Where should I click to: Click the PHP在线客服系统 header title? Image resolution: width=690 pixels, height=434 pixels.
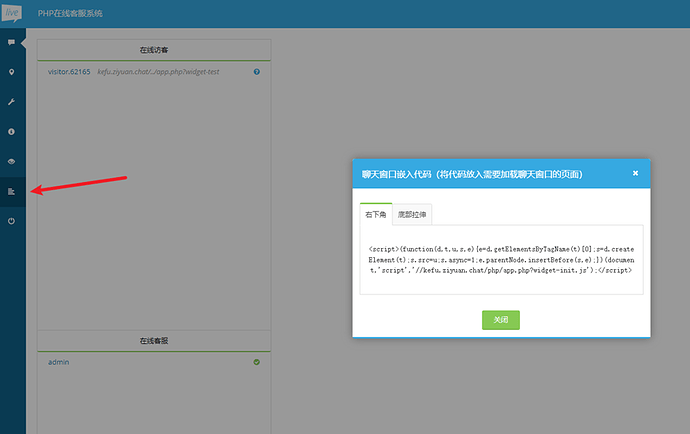[70, 13]
